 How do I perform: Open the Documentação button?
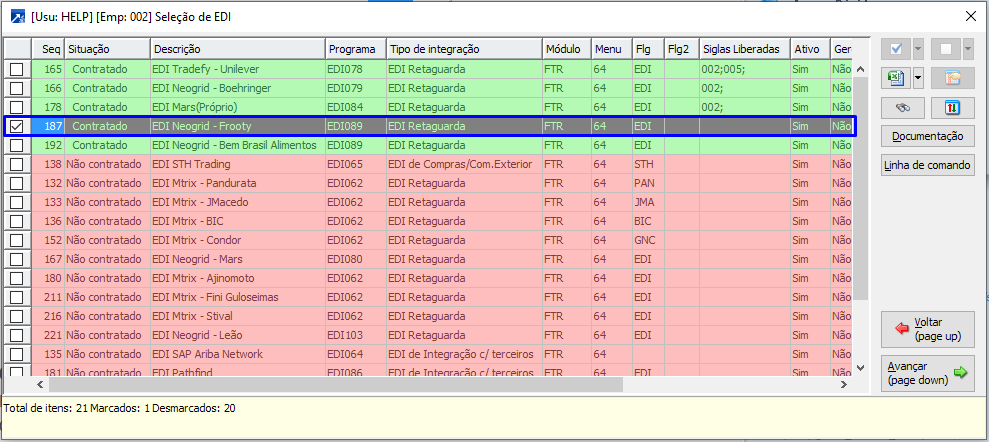[x=928, y=136]
